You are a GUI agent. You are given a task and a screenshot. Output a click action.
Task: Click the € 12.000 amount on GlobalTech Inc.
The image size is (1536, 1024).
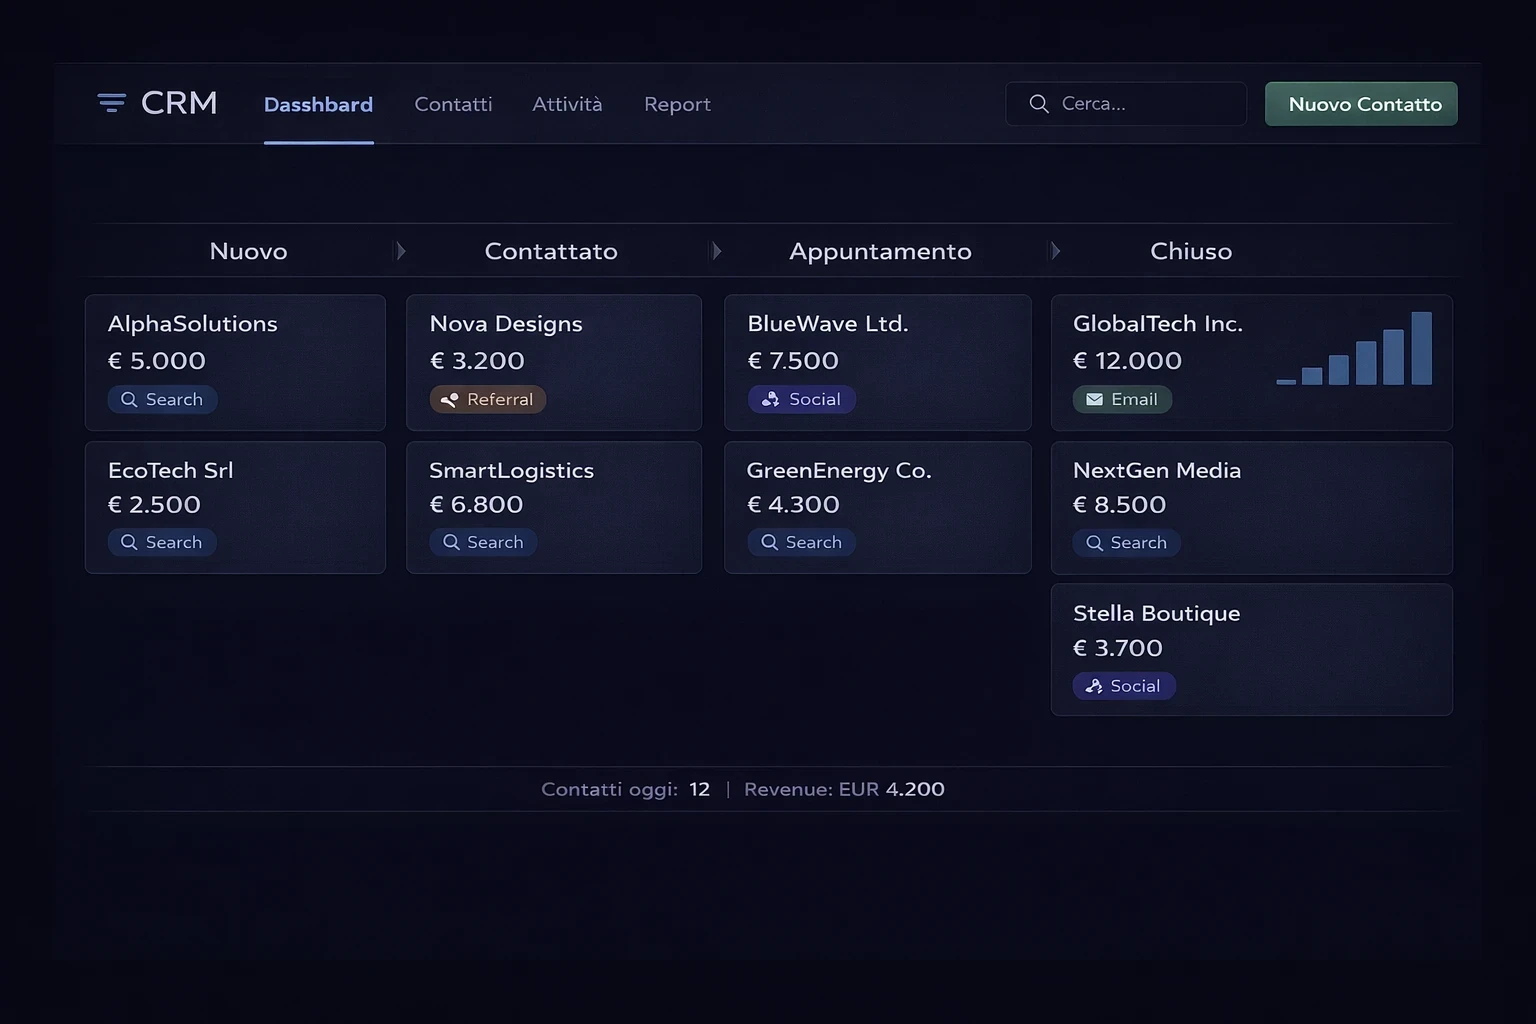[x=1128, y=361]
